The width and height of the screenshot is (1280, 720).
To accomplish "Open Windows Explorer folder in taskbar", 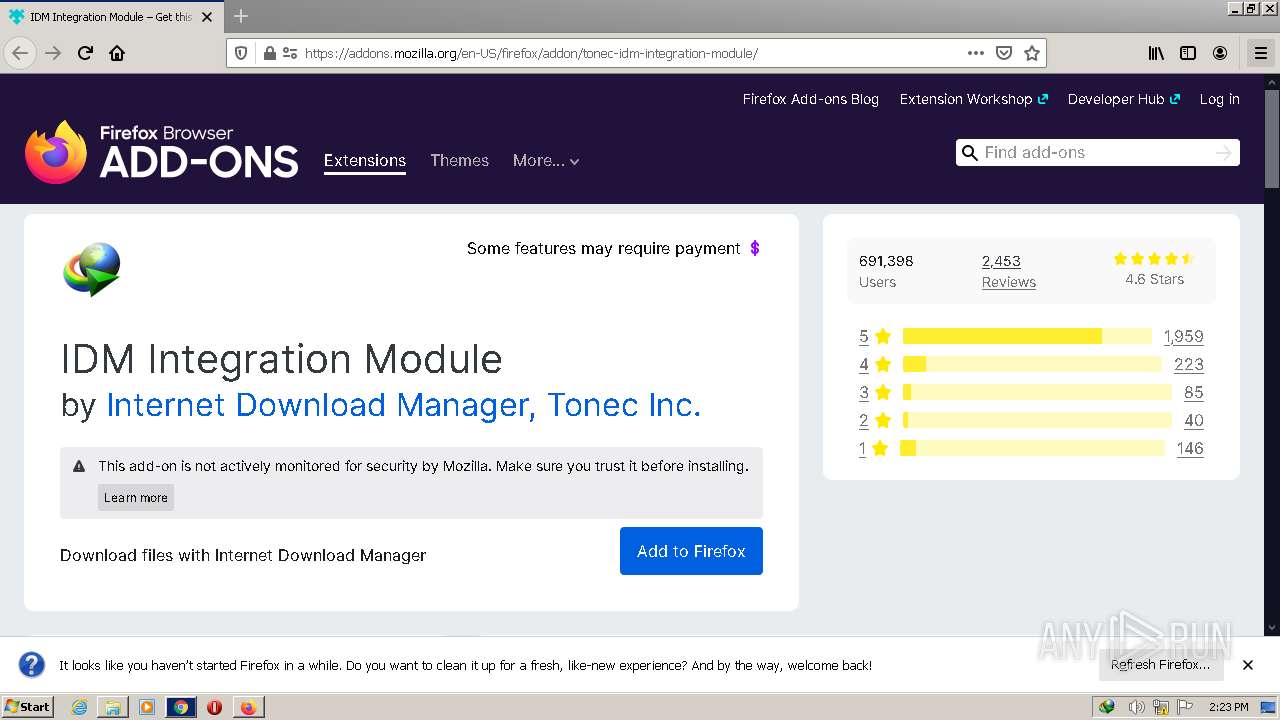I will [x=113, y=707].
